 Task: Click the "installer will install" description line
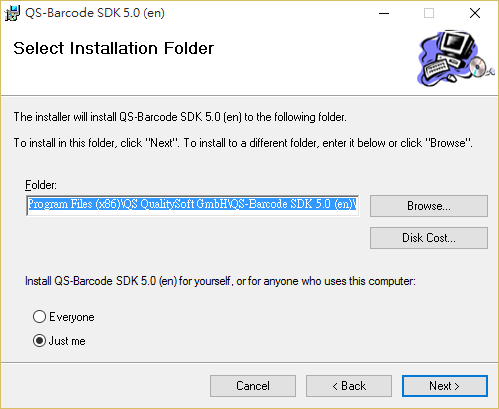point(180,117)
